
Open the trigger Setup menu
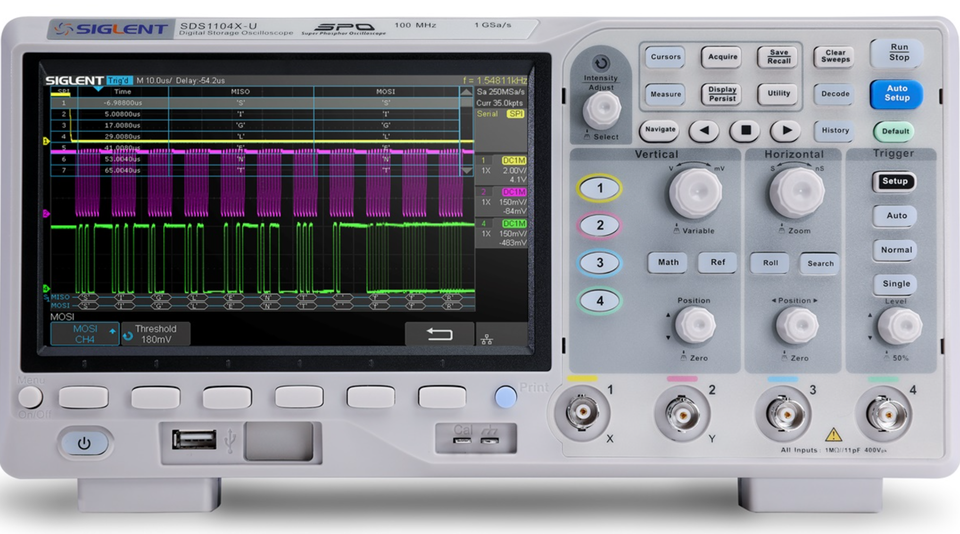(x=894, y=181)
